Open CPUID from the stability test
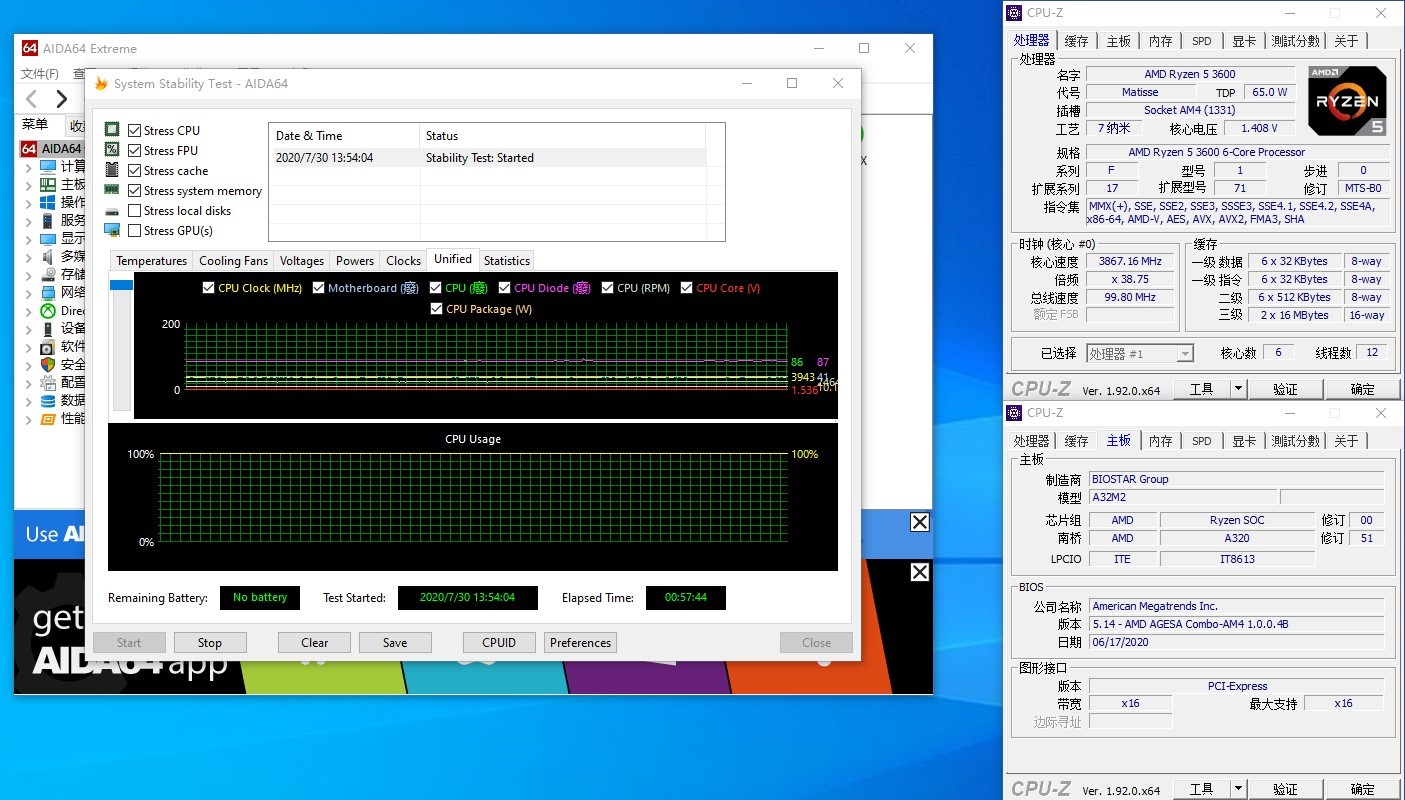1405x800 pixels. coord(499,643)
